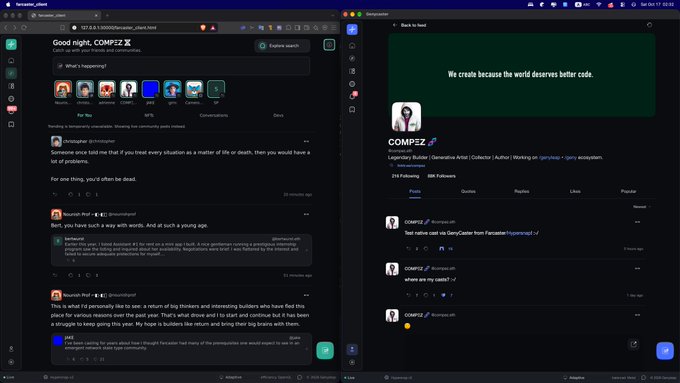Open the options menu on COMPEZ's emoji post
Viewport: 680px width, 383px height.
pos(637,315)
